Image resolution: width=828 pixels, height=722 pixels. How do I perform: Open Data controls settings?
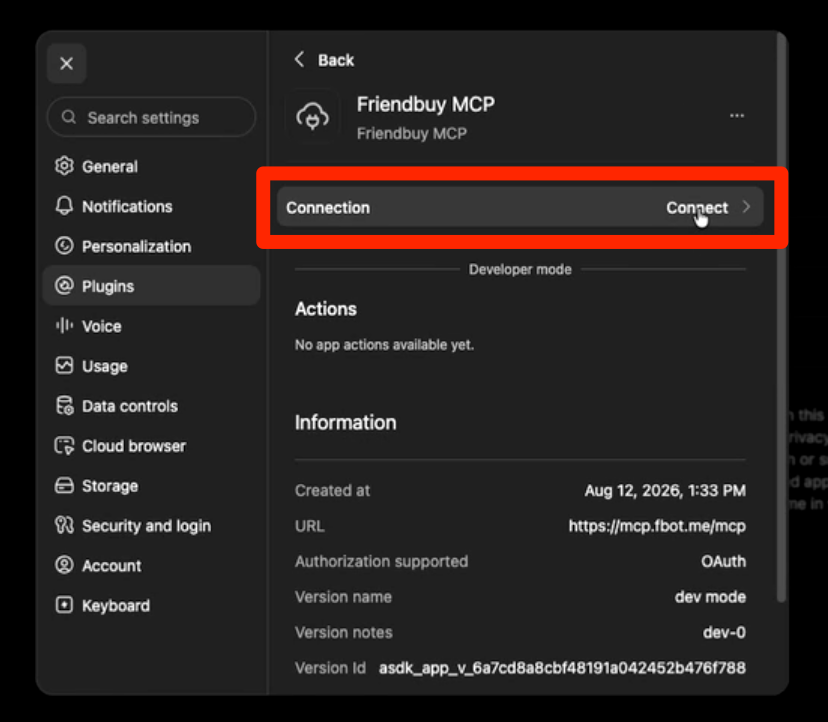(151, 406)
